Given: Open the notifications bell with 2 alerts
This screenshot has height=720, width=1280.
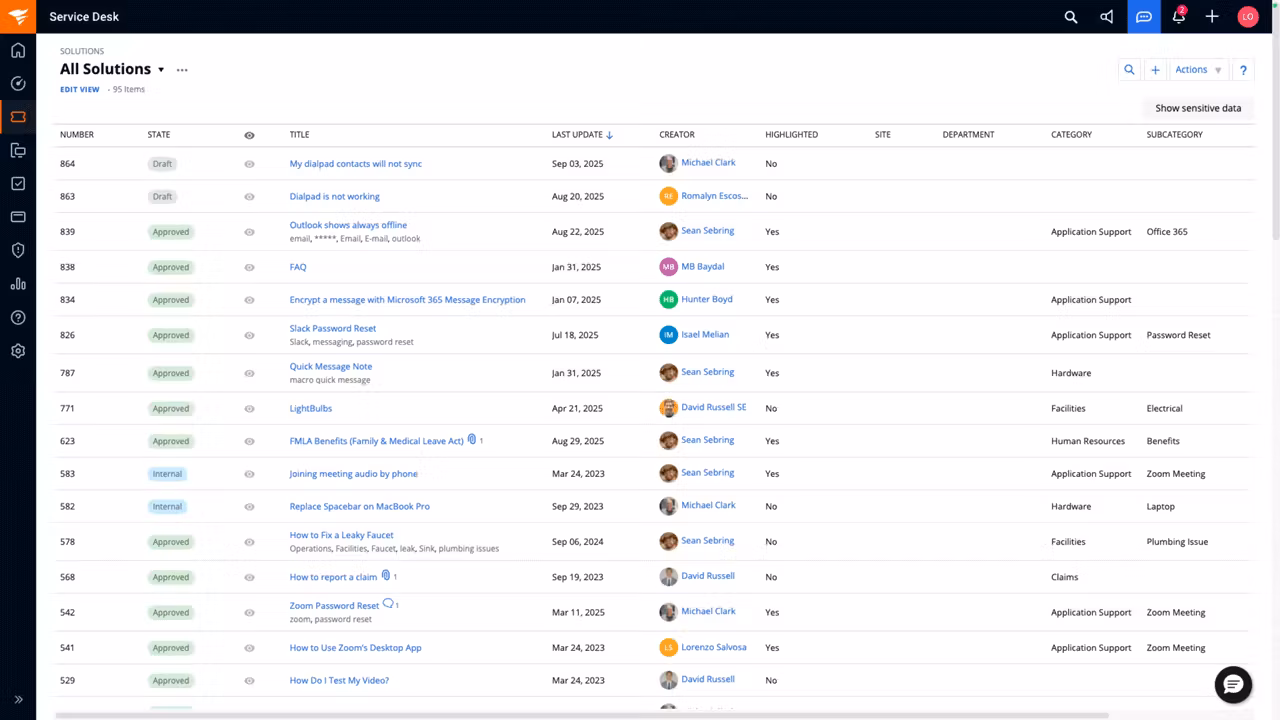Looking at the screenshot, I should point(1179,17).
